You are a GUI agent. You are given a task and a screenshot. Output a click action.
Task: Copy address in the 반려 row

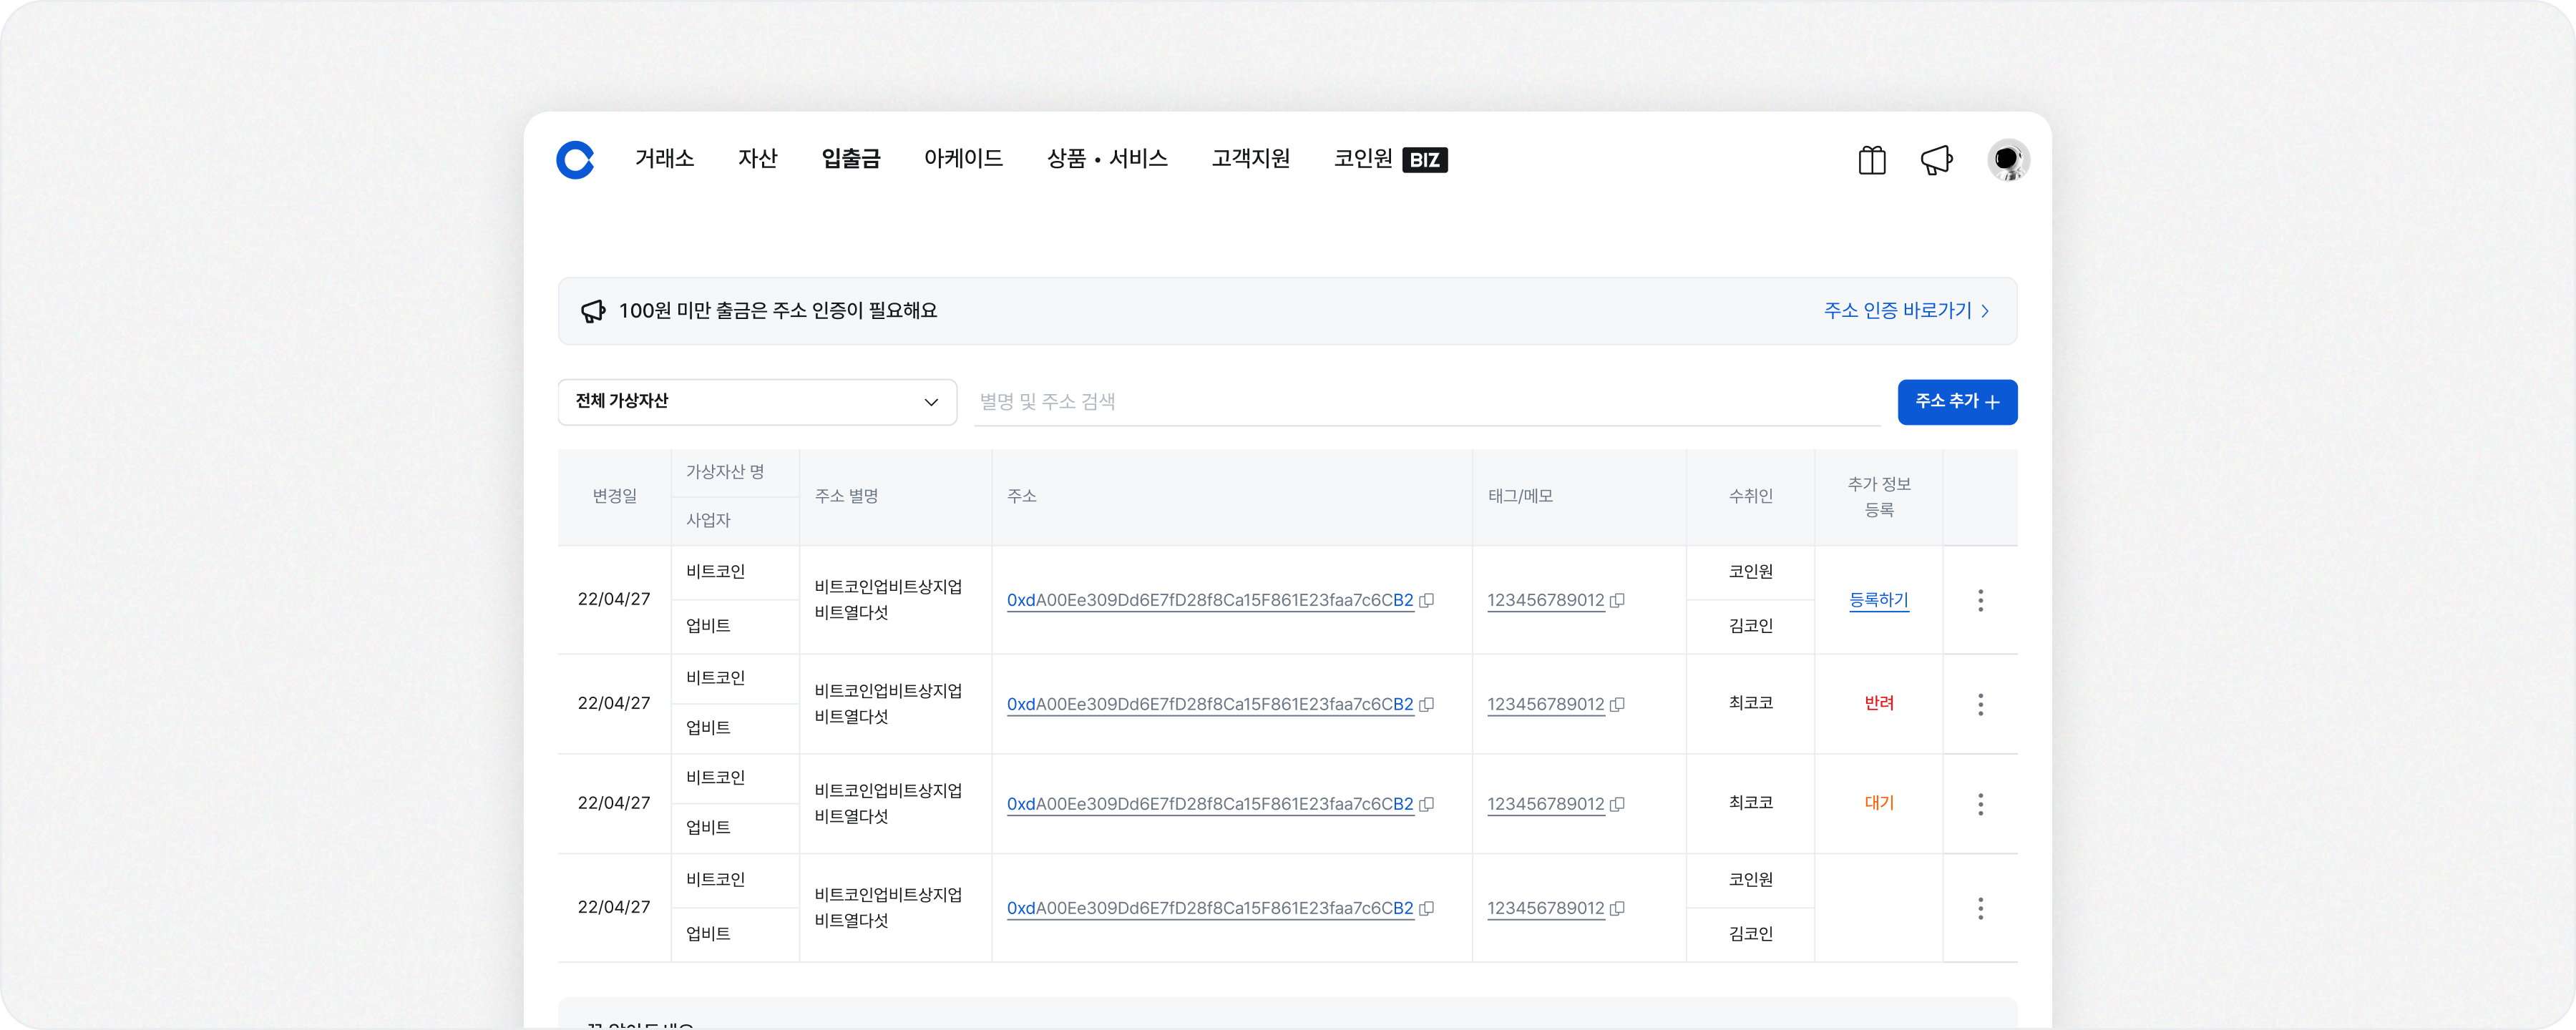pyautogui.click(x=1427, y=704)
